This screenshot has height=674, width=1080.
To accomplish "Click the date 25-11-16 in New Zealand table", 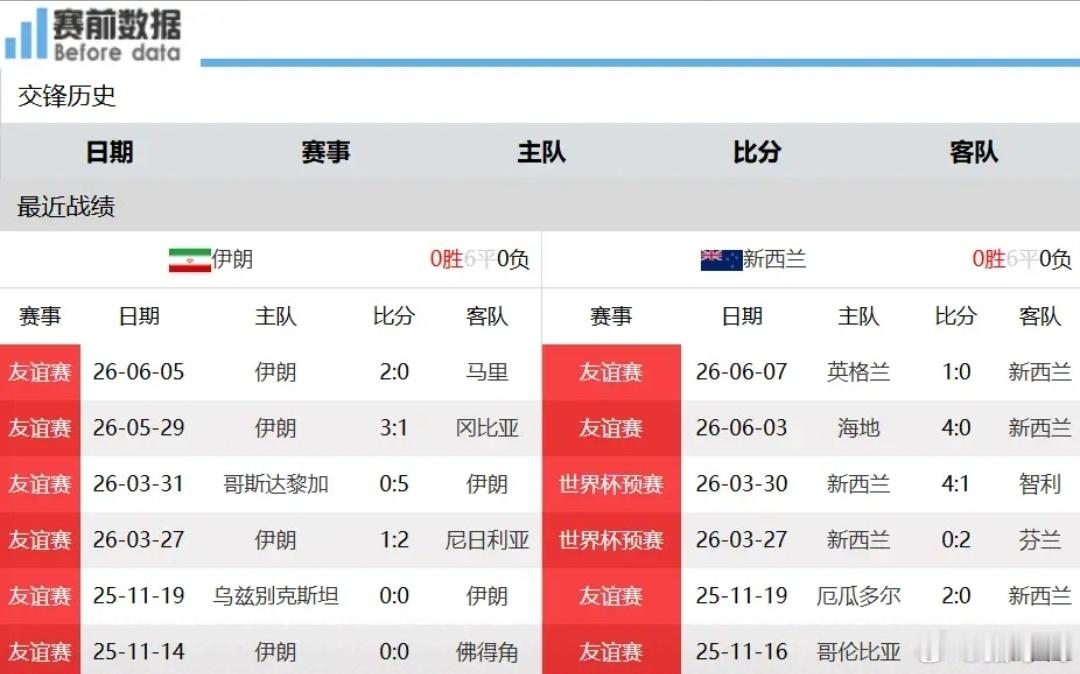I will click(741, 651).
